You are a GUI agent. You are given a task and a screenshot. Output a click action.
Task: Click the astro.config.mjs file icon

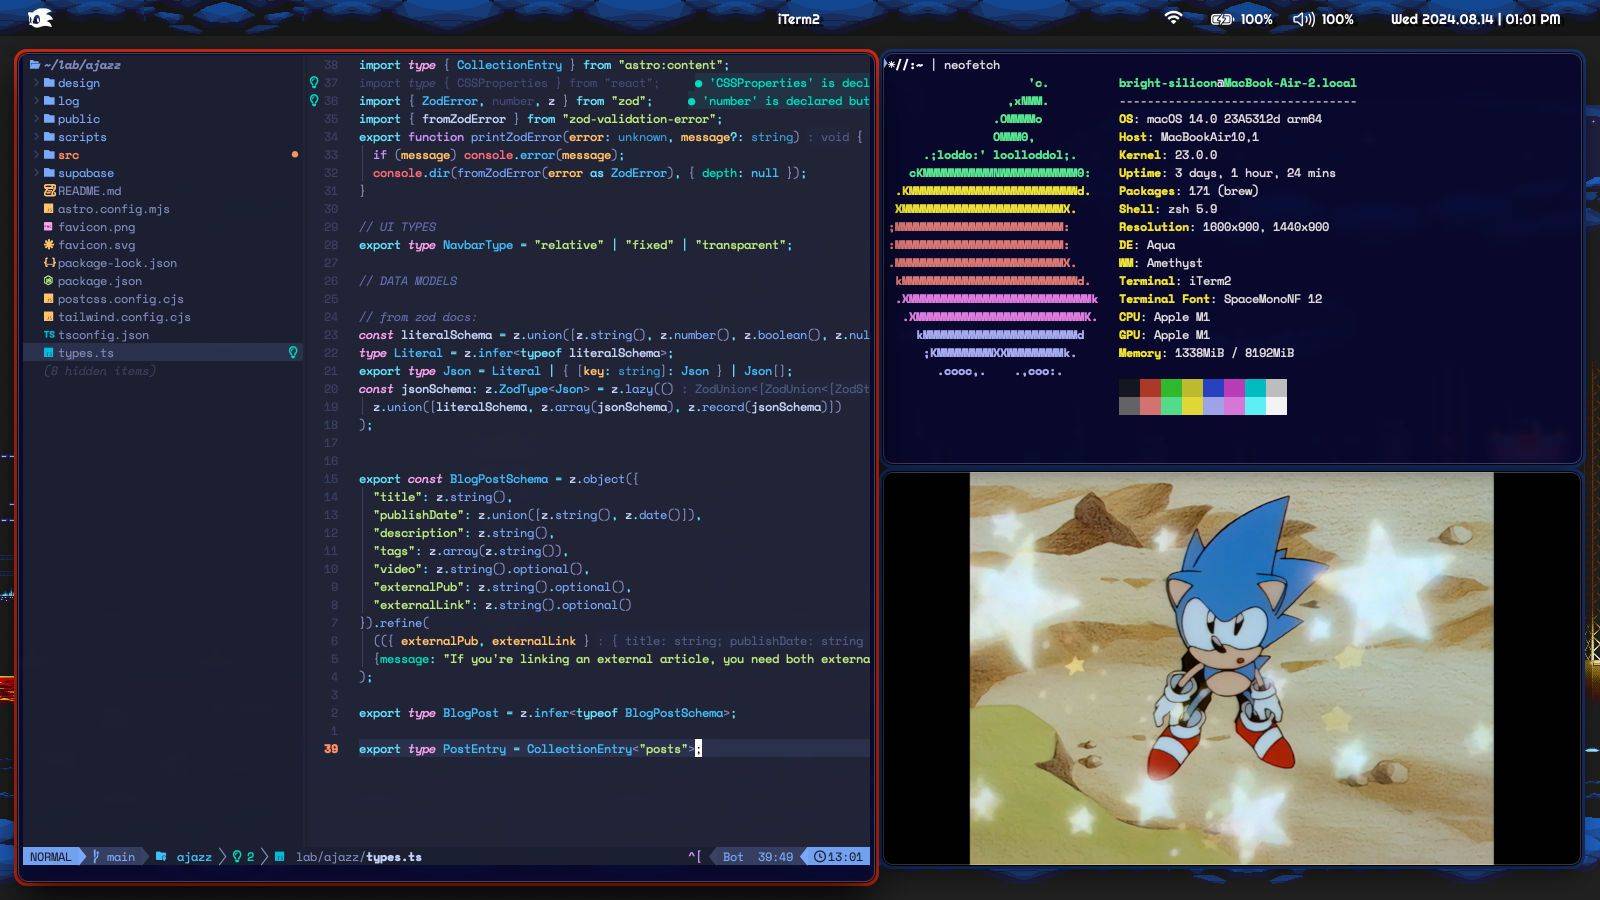(49, 209)
